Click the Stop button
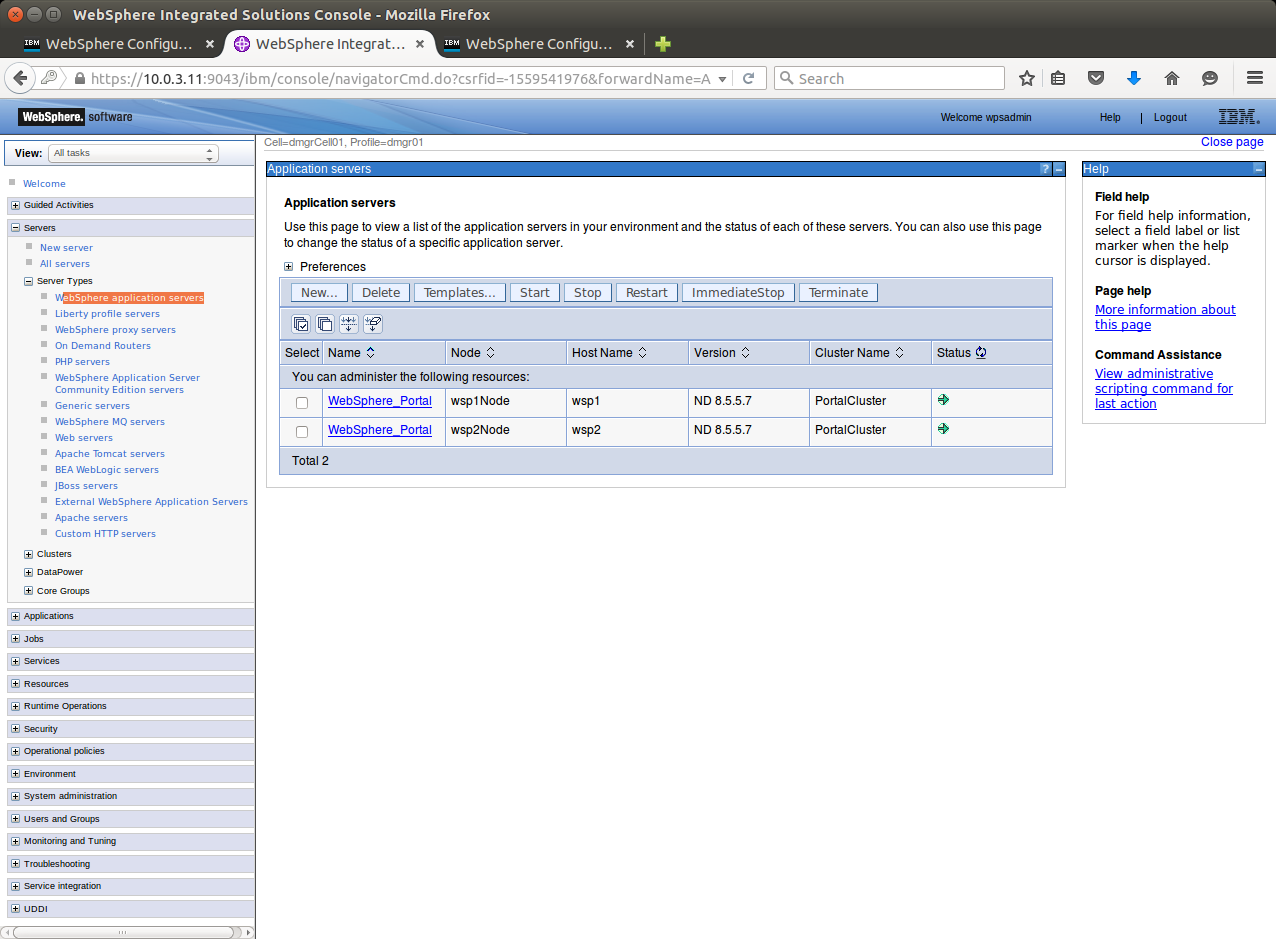Viewport: 1276px width, 939px height. (588, 292)
